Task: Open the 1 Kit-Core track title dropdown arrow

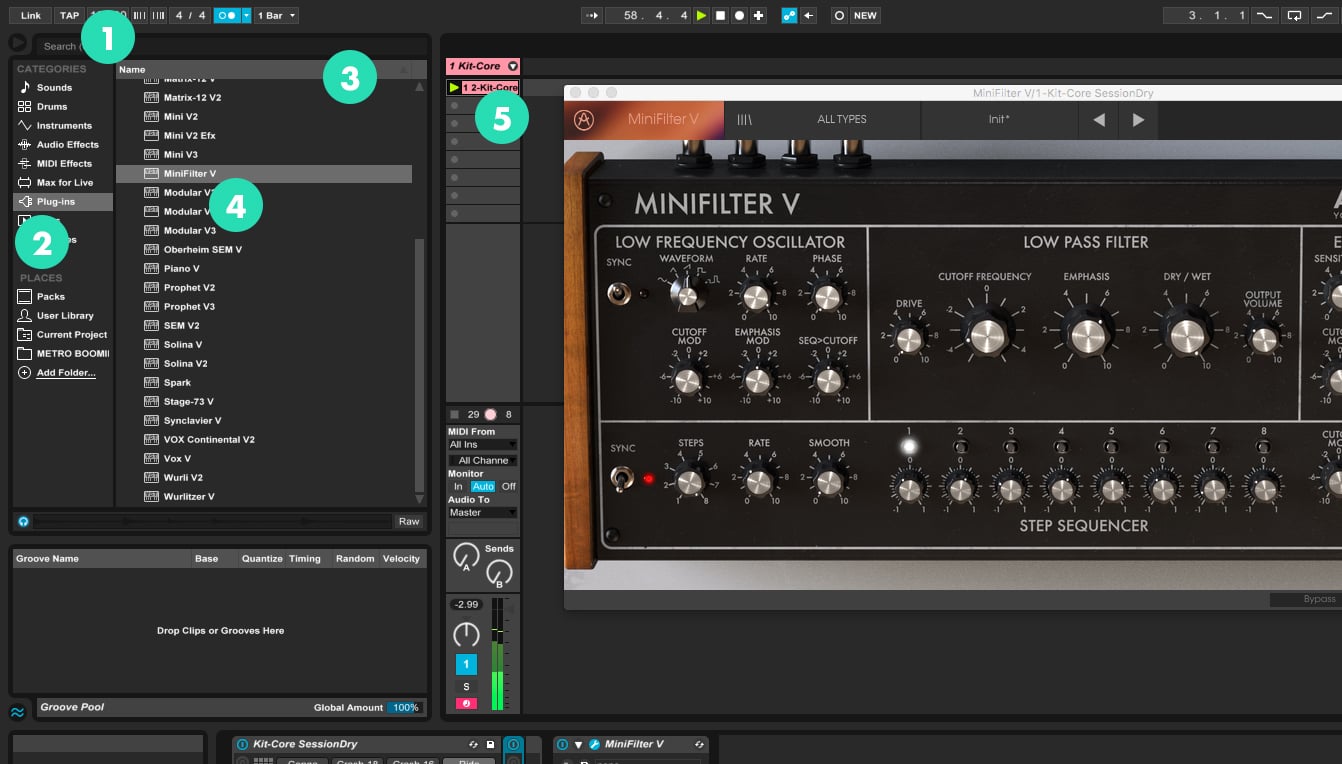Action: [x=513, y=66]
